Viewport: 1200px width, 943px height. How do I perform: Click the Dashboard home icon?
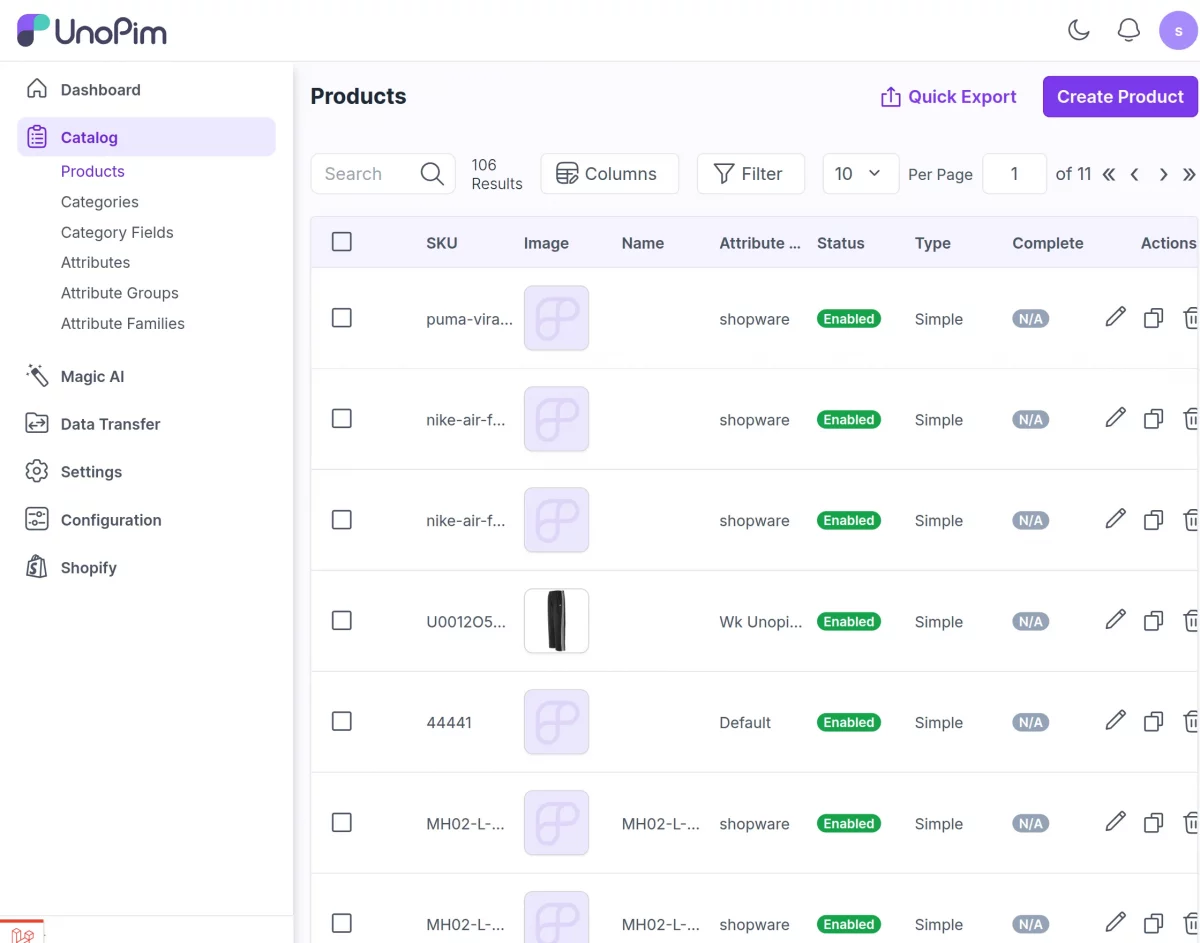pos(37,89)
